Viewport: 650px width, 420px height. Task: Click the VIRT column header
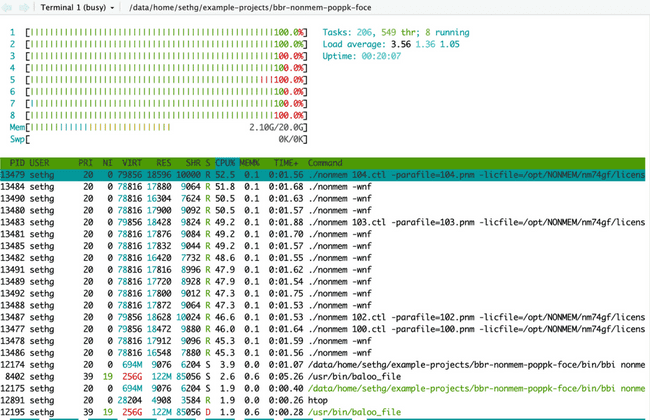[132, 163]
